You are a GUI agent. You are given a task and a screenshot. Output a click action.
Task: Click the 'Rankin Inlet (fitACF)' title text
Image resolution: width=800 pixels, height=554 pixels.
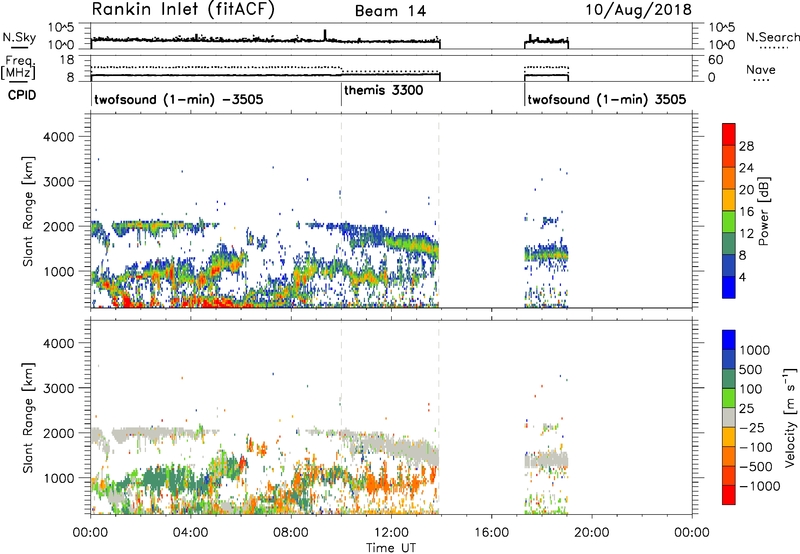point(183,9)
